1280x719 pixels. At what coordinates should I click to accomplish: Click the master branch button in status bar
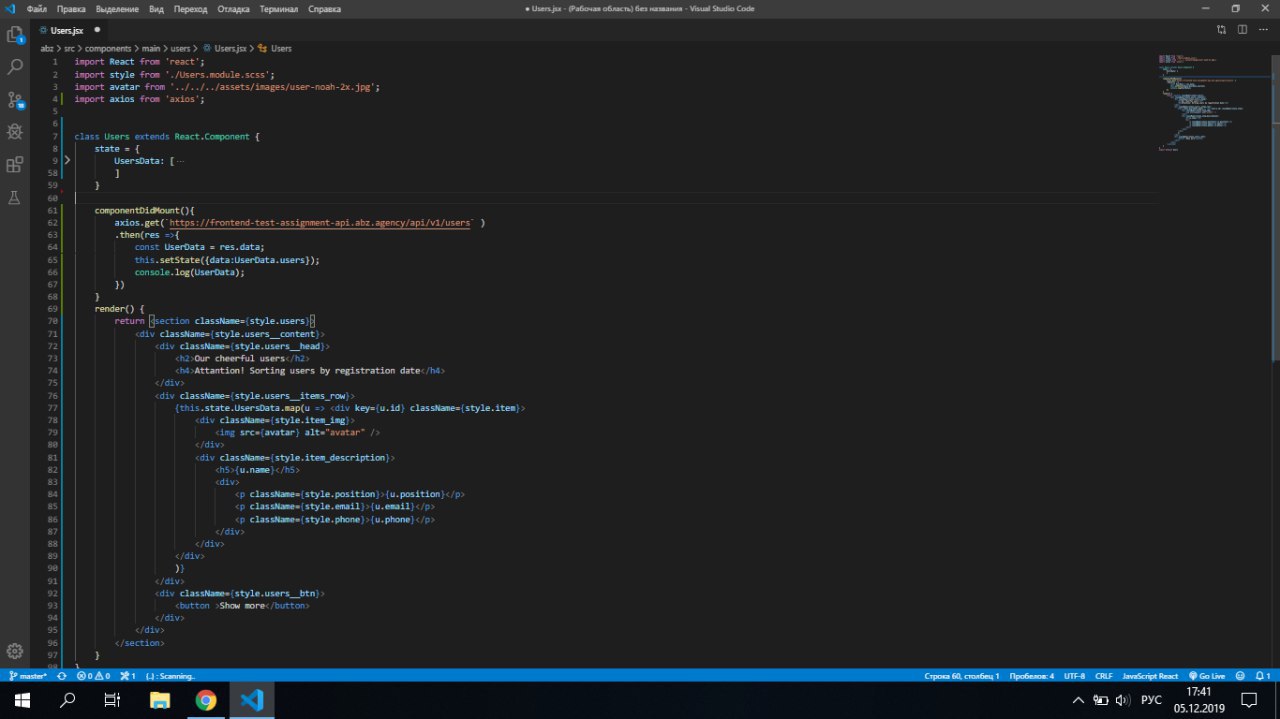click(x=28, y=676)
